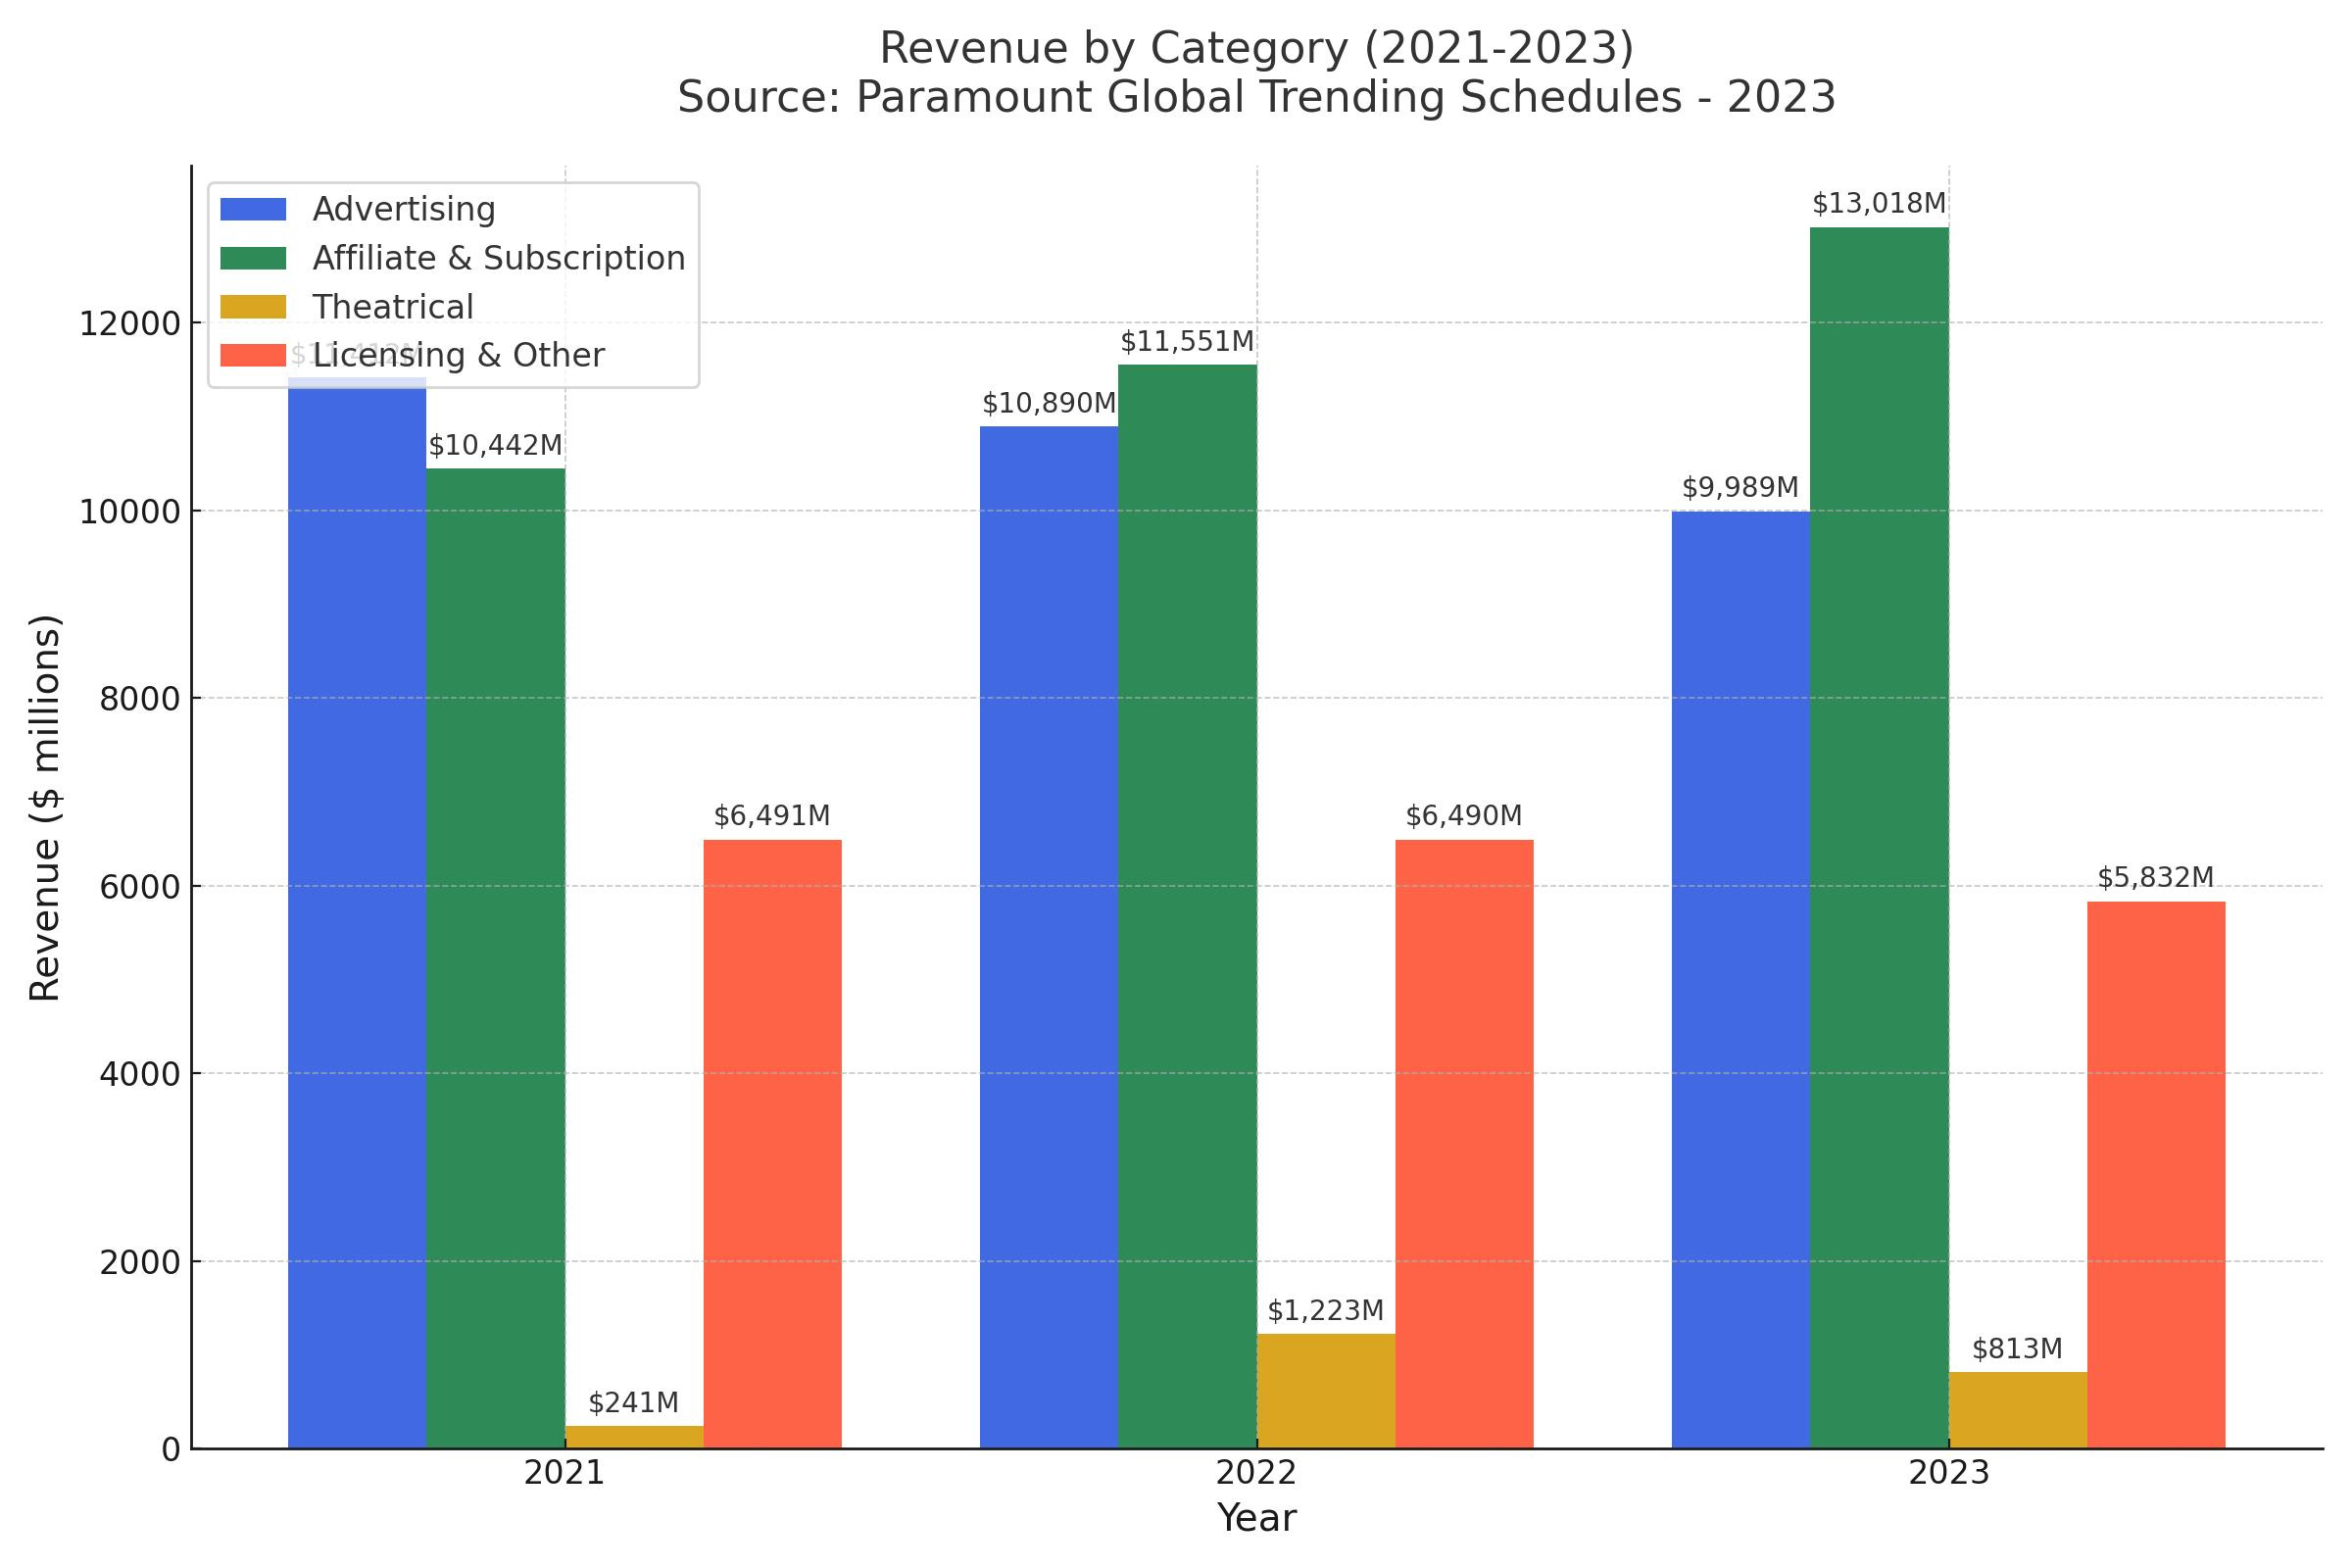The height and width of the screenshot is (1568, 2352).
Task: Click the green Affiliate & Subscription legend swatch
Action: pos(253,258)
